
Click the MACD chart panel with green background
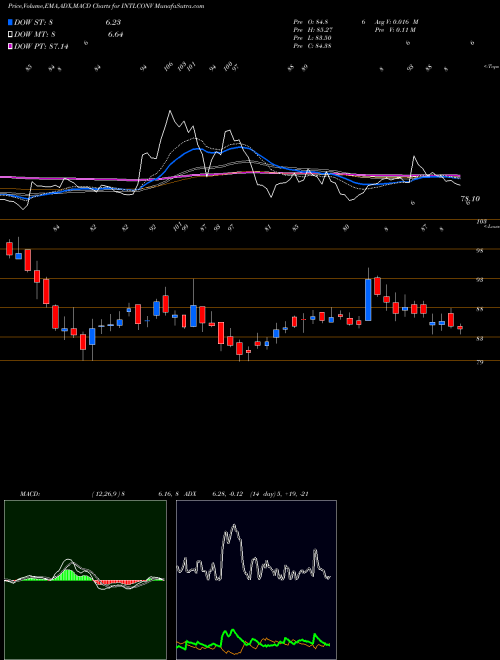[85, 580]
